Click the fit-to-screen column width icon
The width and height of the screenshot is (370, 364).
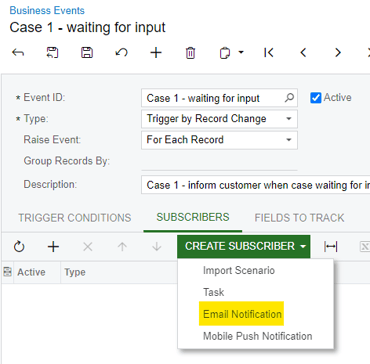pyautogui.click(x=330, y=247)
